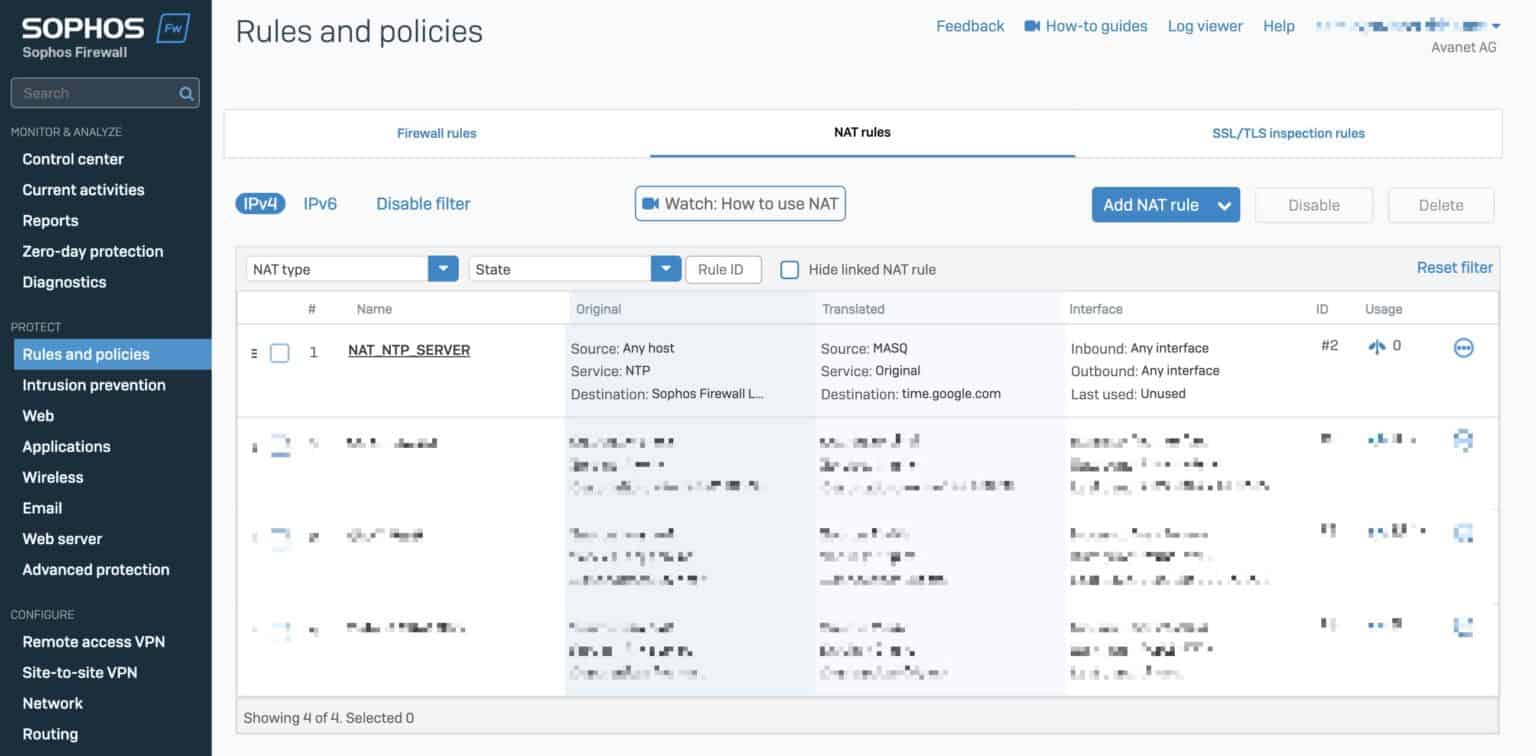1536x756 pixels.
Task: Open options menu for the second NAT rule
Action: tap(1463, 439)
